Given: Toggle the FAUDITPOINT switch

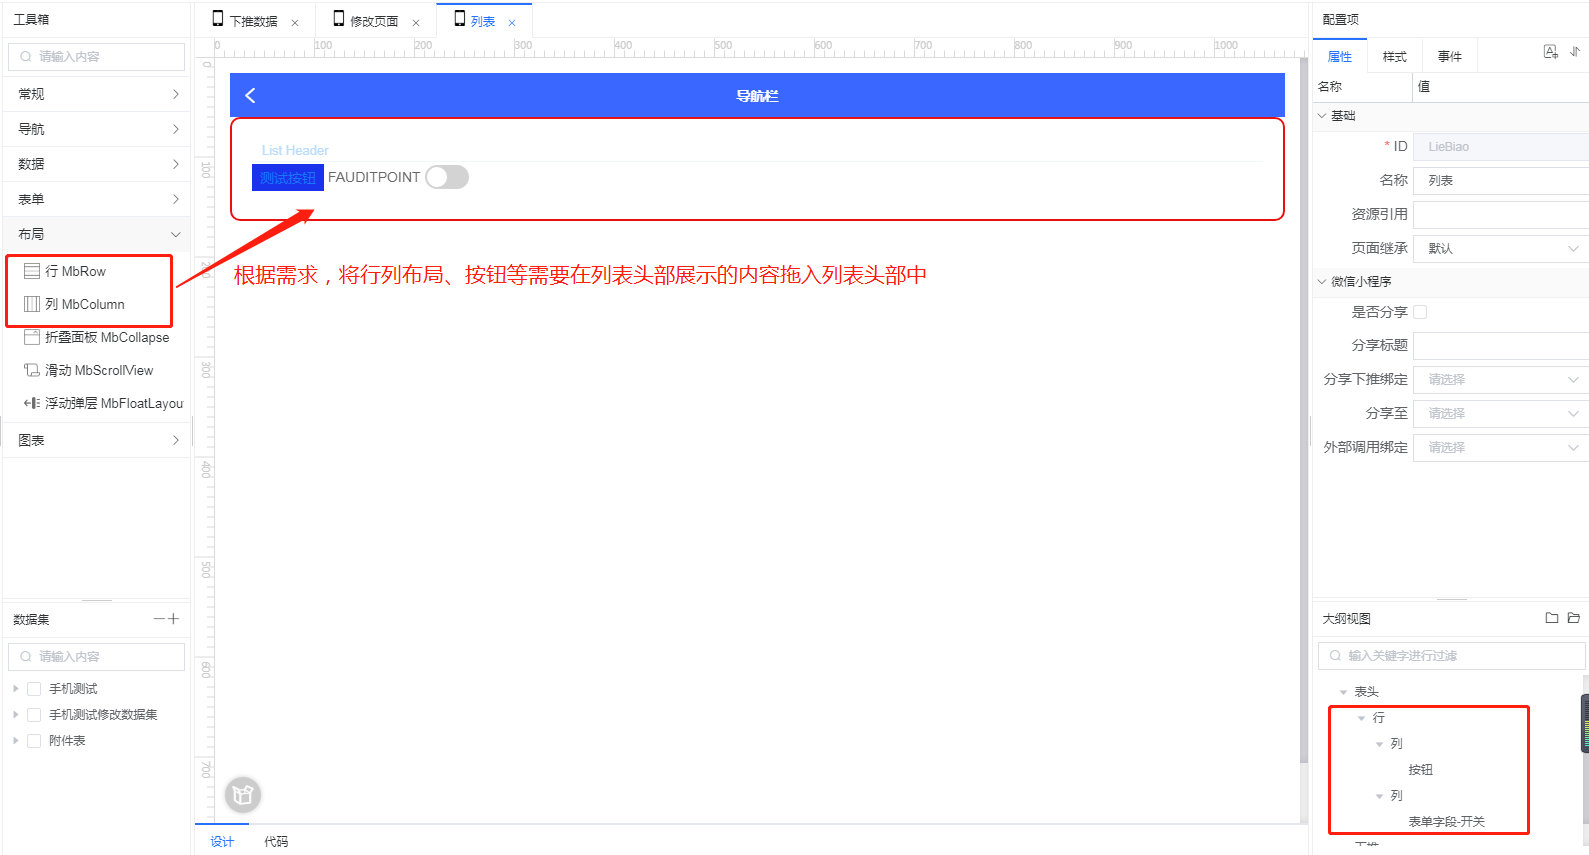Looking at the screenshot, I should (447, 177).
